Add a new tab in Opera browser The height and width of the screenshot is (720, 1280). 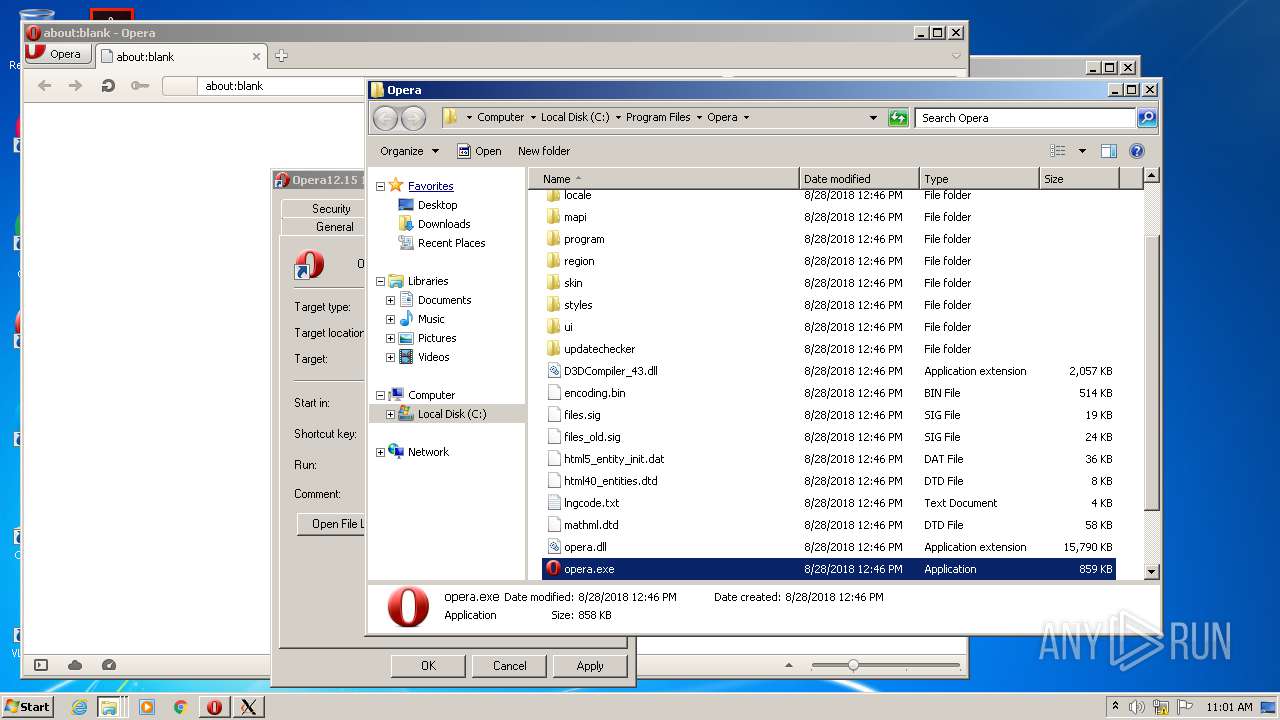pos(281,56)
